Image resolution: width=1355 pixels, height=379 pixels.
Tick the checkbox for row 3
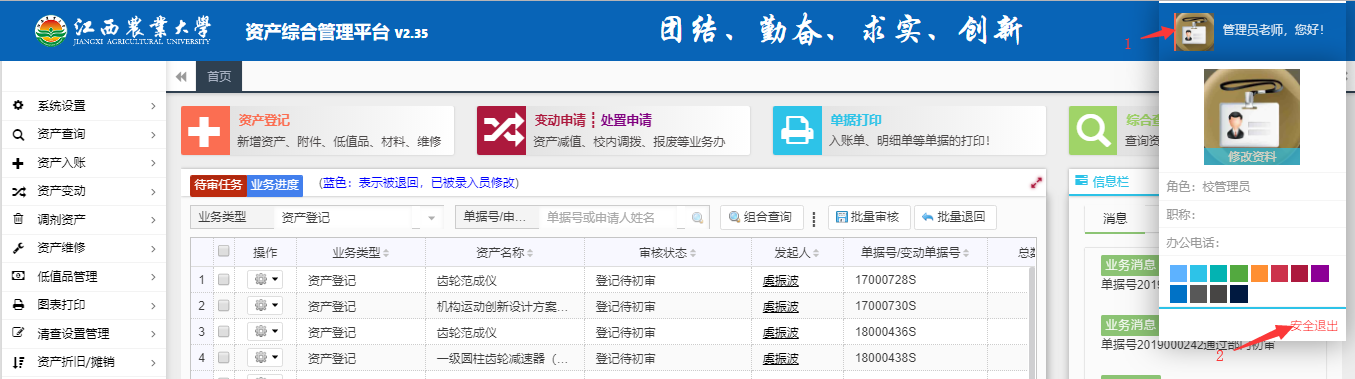pos(224,332)
